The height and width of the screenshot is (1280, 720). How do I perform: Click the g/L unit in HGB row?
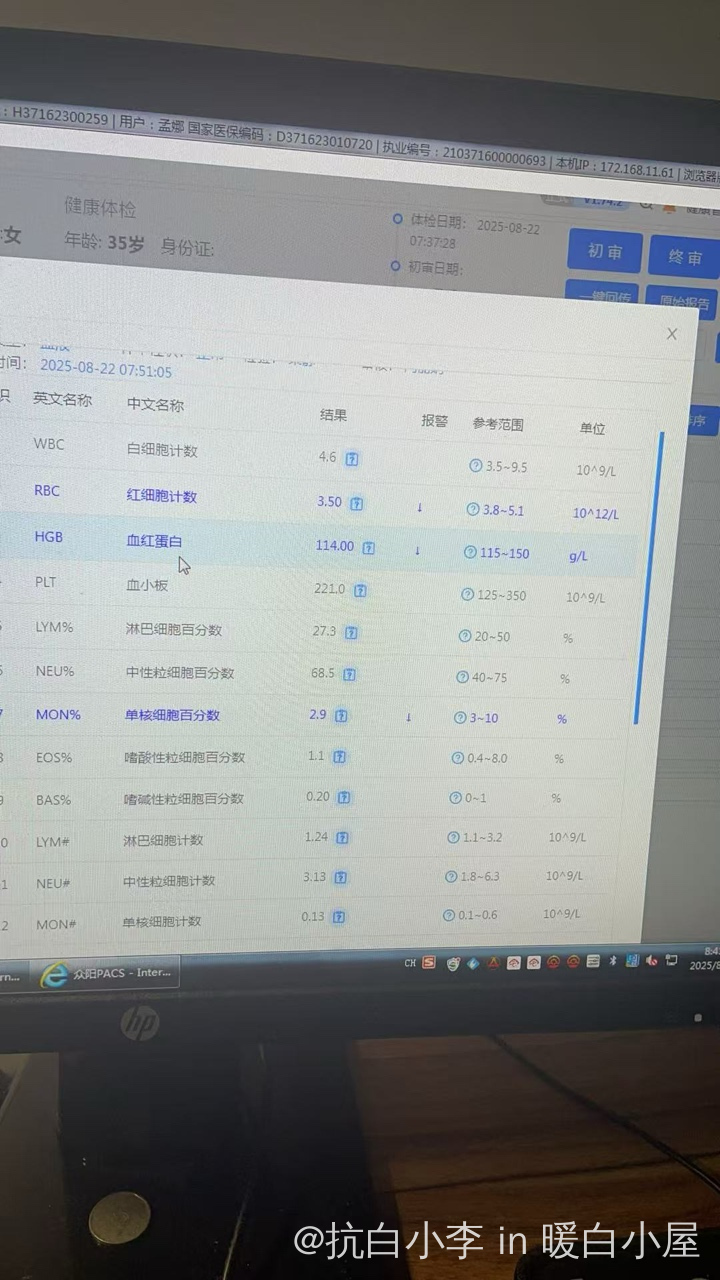point(578,557)
